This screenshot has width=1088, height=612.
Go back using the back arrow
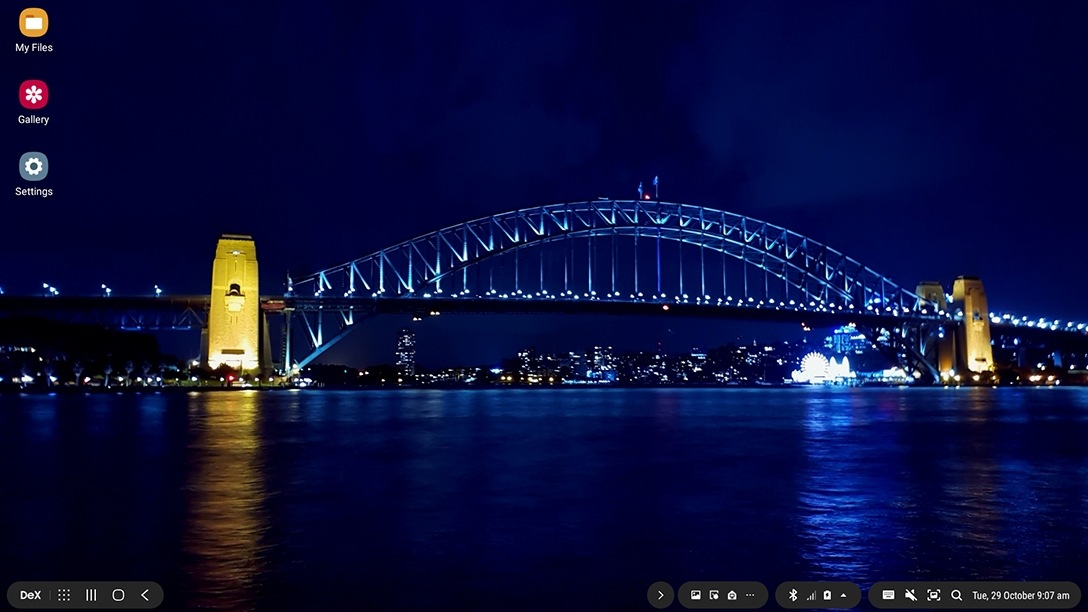point(145,594)
